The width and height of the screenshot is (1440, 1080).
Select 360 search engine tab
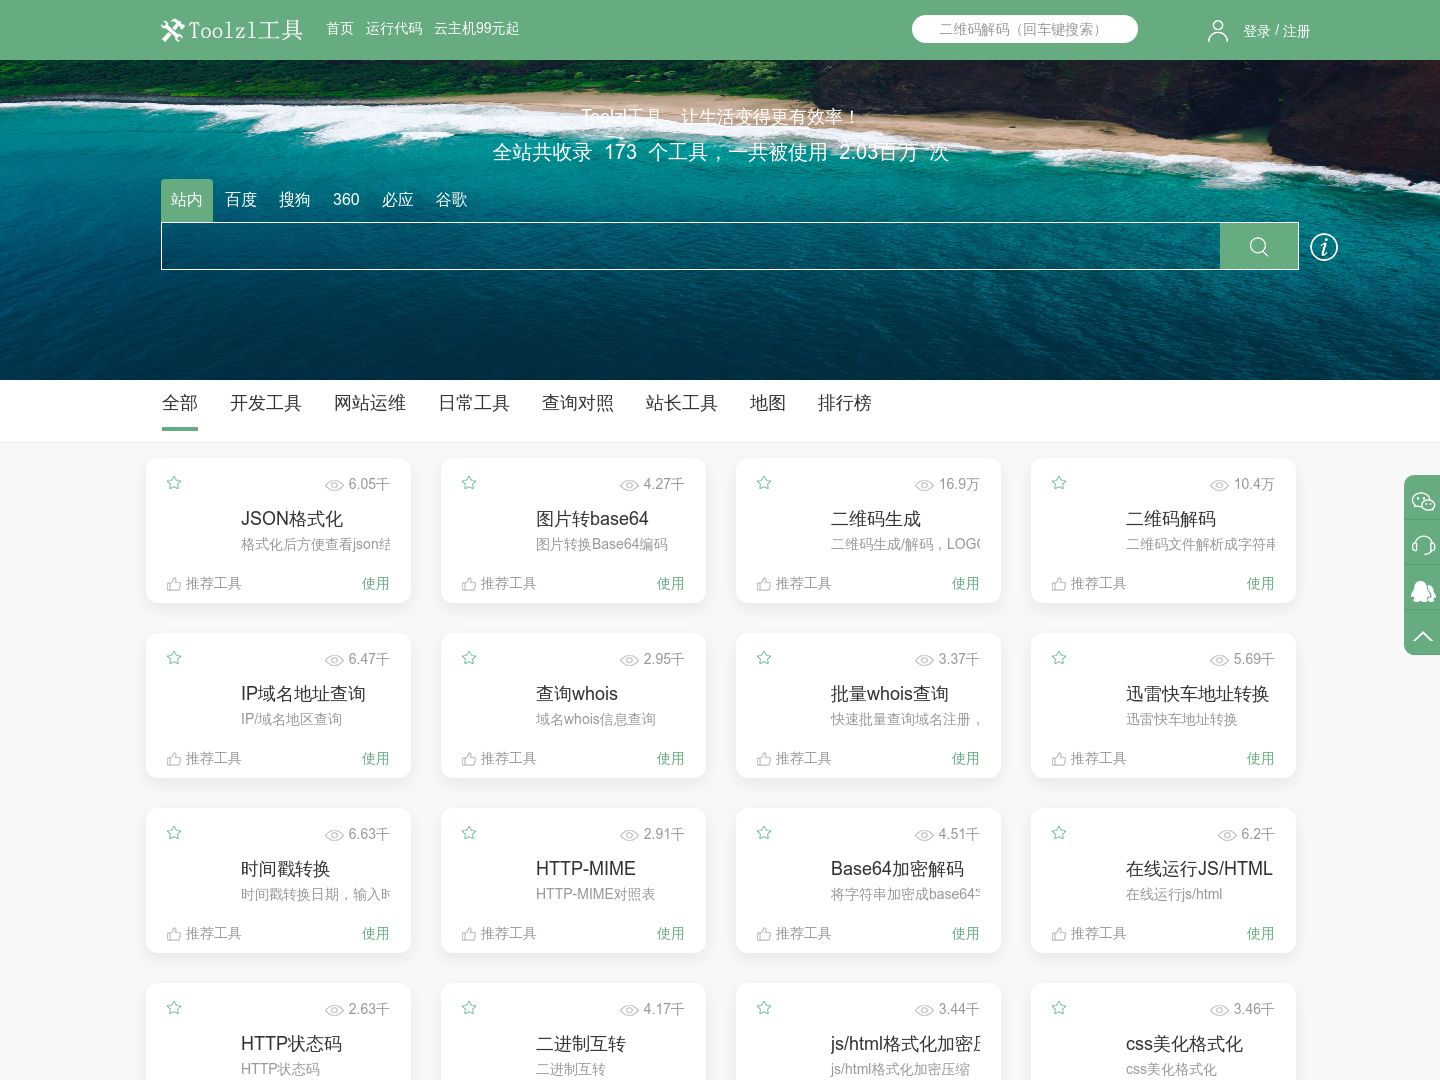(x=346, y=200)
